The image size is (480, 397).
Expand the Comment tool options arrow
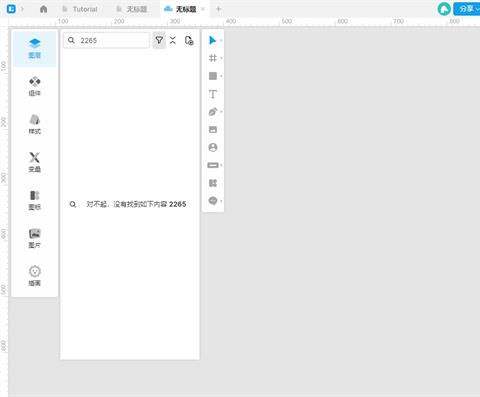[x=221, y=201]
